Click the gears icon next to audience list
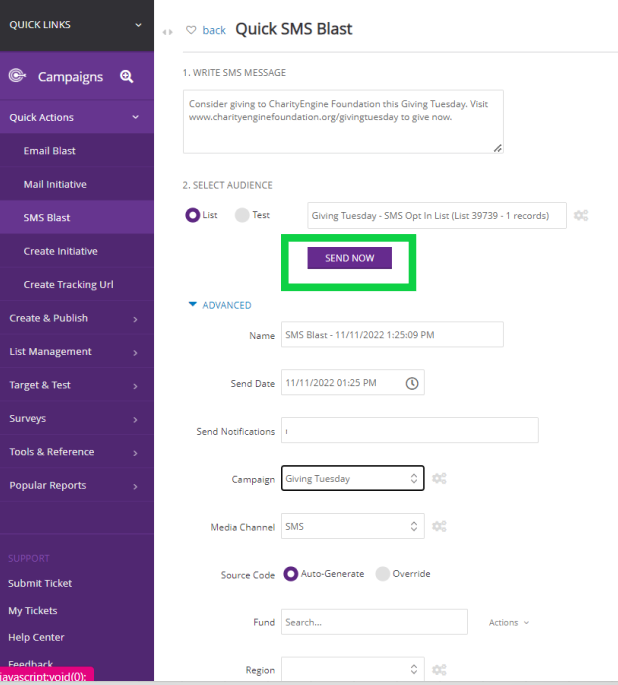Image resolution: width=618 pixels, height=685 pixels. 581,215
